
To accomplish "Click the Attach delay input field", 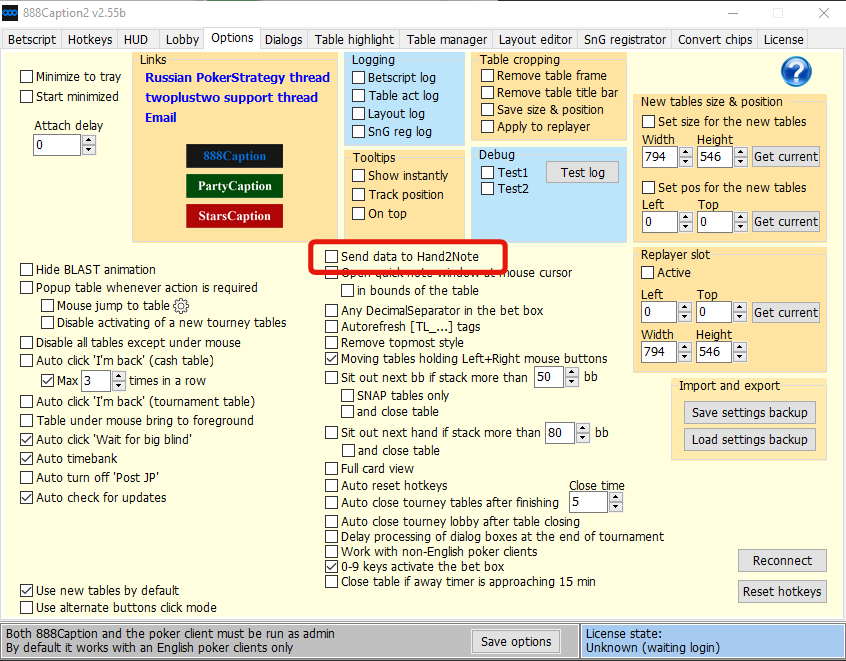I will 57,145.
